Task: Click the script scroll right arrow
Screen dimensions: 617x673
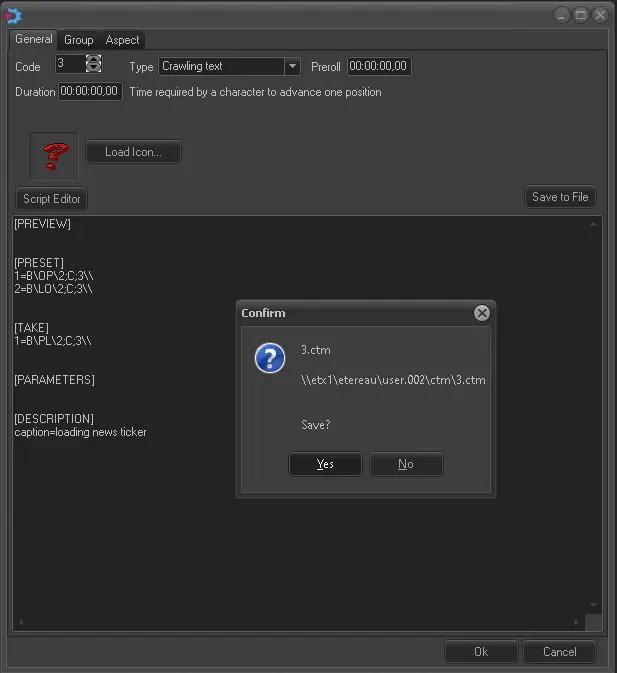Action: click(576, 622)
